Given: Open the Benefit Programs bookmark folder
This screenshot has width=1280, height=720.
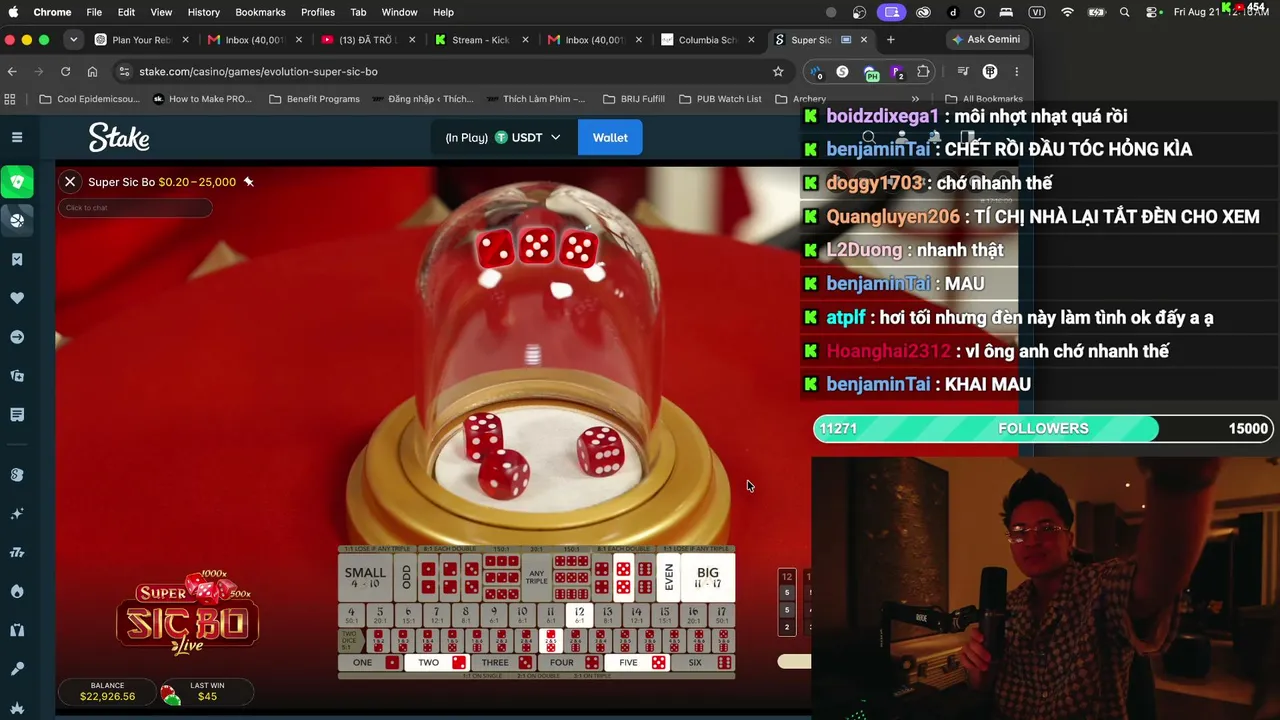Looking at the screenshot, I should point(314,99).
